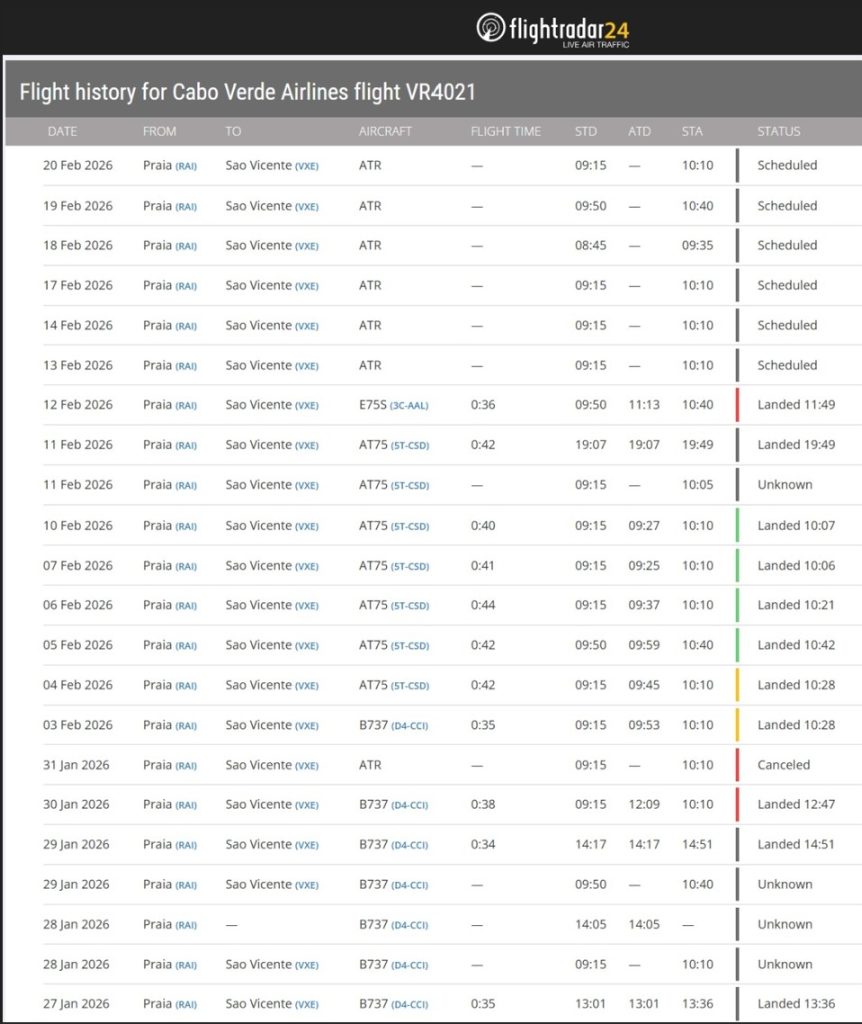This screenshot has width=862, height=1024.
Task: Click the Landed 12:47 status text
Action: coord(796,805)
